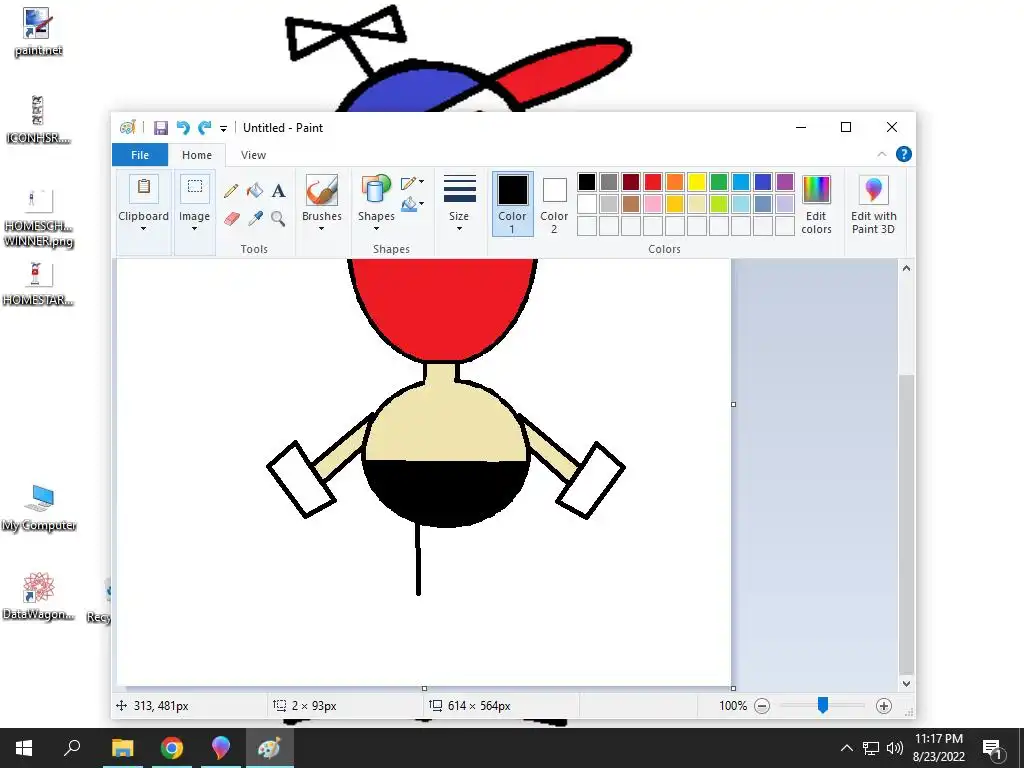
Task: Expand the Brushes dropdown arrow
Action: [321, 229]
